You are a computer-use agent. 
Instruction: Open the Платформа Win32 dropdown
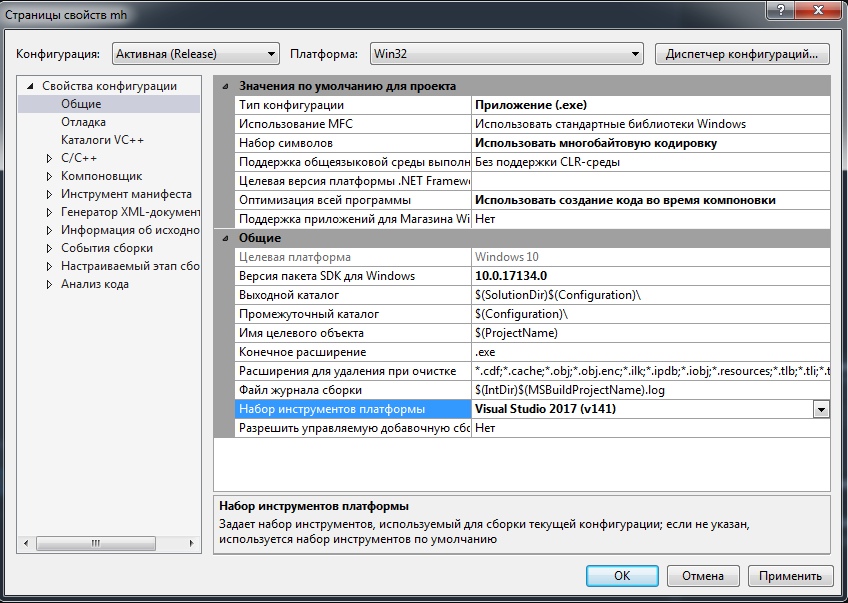[505, 54]
